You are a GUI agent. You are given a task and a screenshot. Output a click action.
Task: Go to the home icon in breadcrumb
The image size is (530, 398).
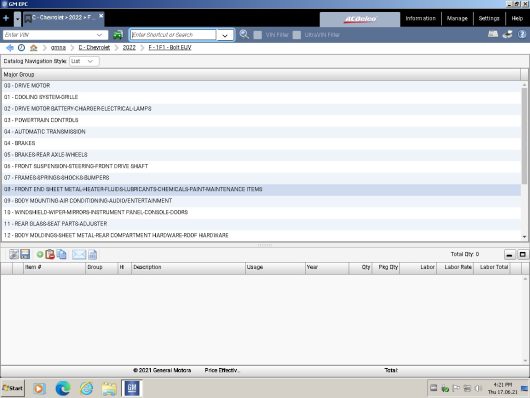33,48
